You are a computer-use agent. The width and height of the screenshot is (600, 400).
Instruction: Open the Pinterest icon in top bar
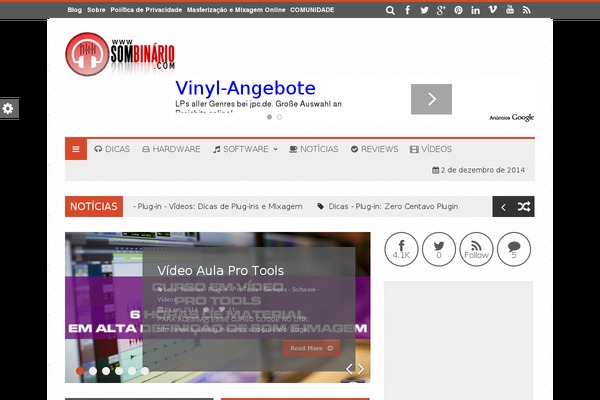point(458,10)
